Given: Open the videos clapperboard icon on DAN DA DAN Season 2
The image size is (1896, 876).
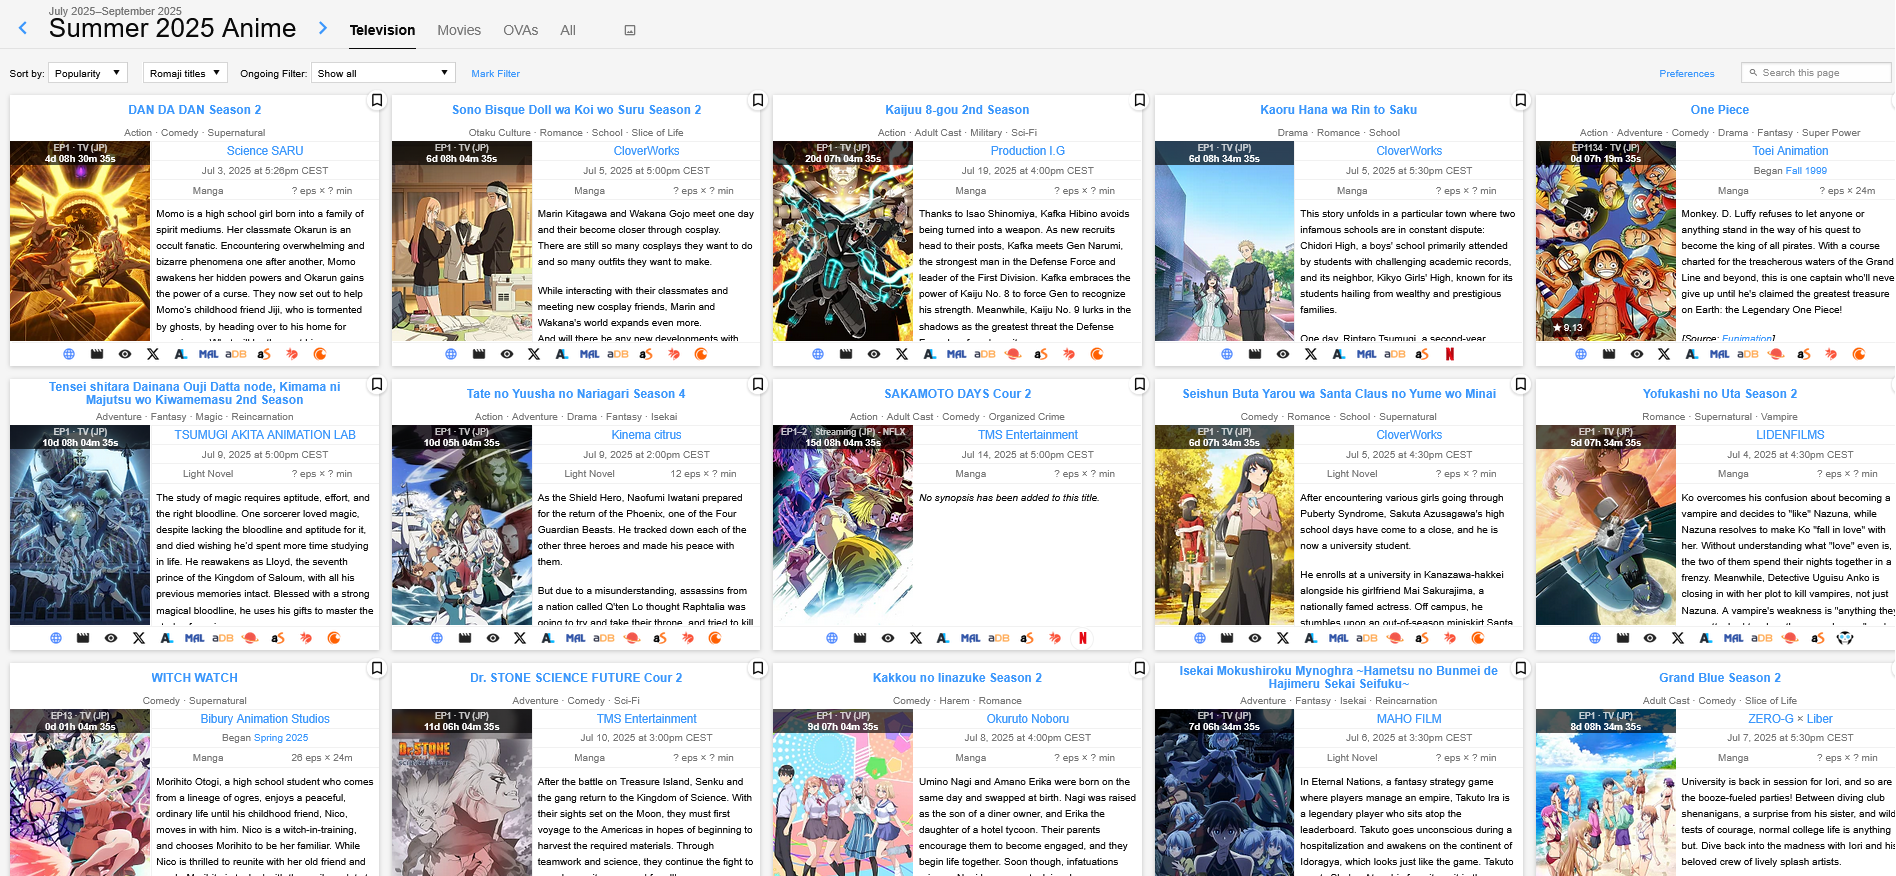Looking at the screenshot, I should point(97,354).
